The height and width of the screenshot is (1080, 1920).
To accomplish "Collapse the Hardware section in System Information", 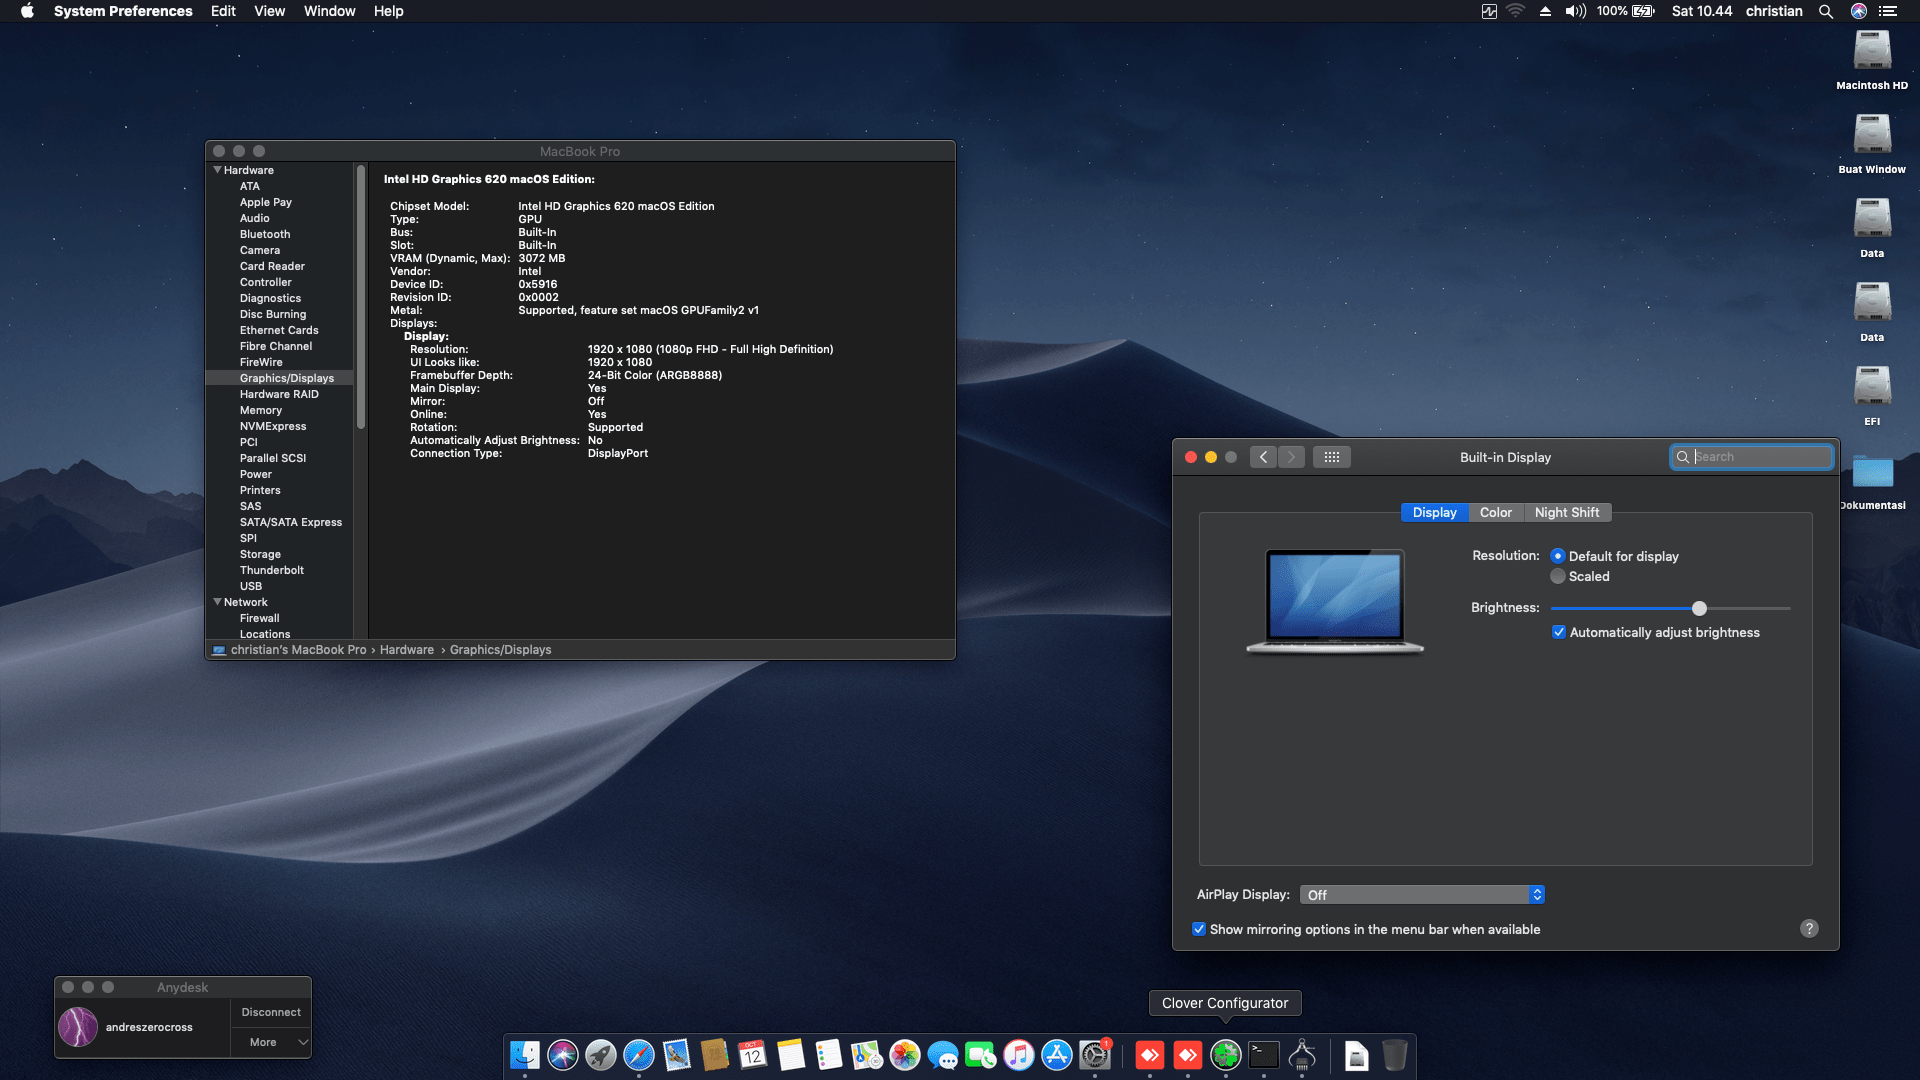I will tap(217, 170).
